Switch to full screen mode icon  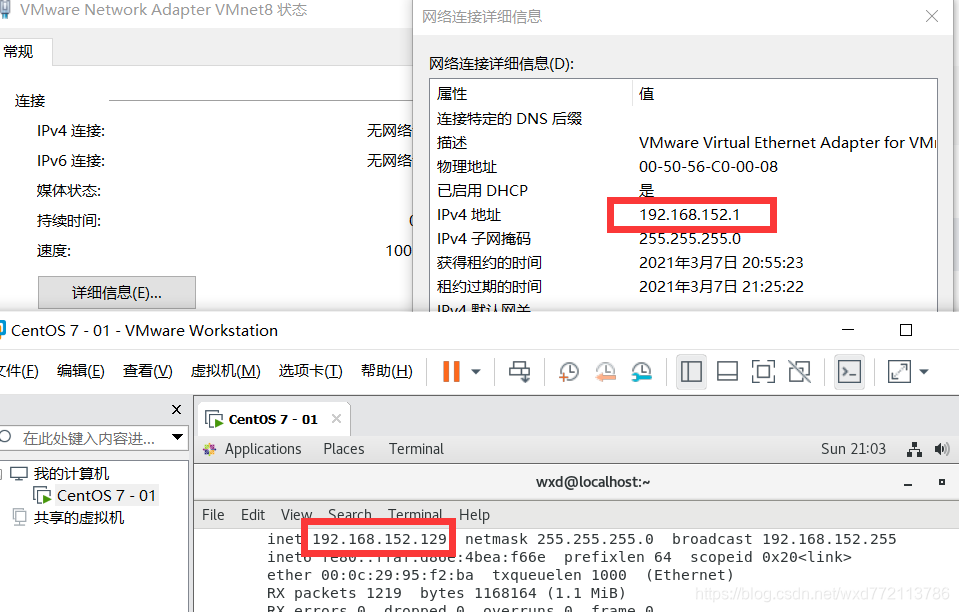[x=763, y=371]
